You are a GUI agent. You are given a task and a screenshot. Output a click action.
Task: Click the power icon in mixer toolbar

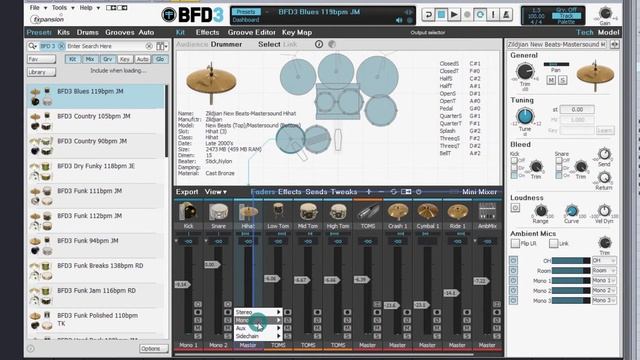[x=418, y=191]
